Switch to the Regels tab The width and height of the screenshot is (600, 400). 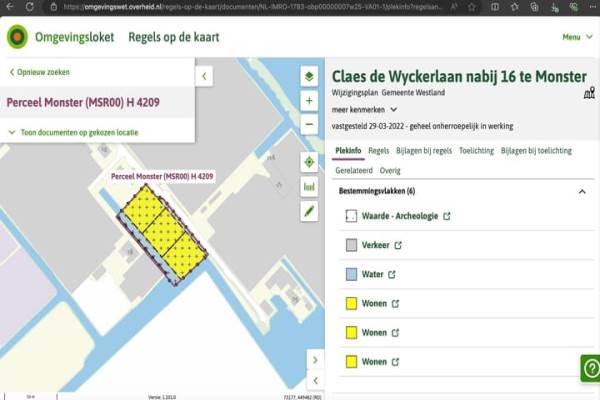[378, 151]
